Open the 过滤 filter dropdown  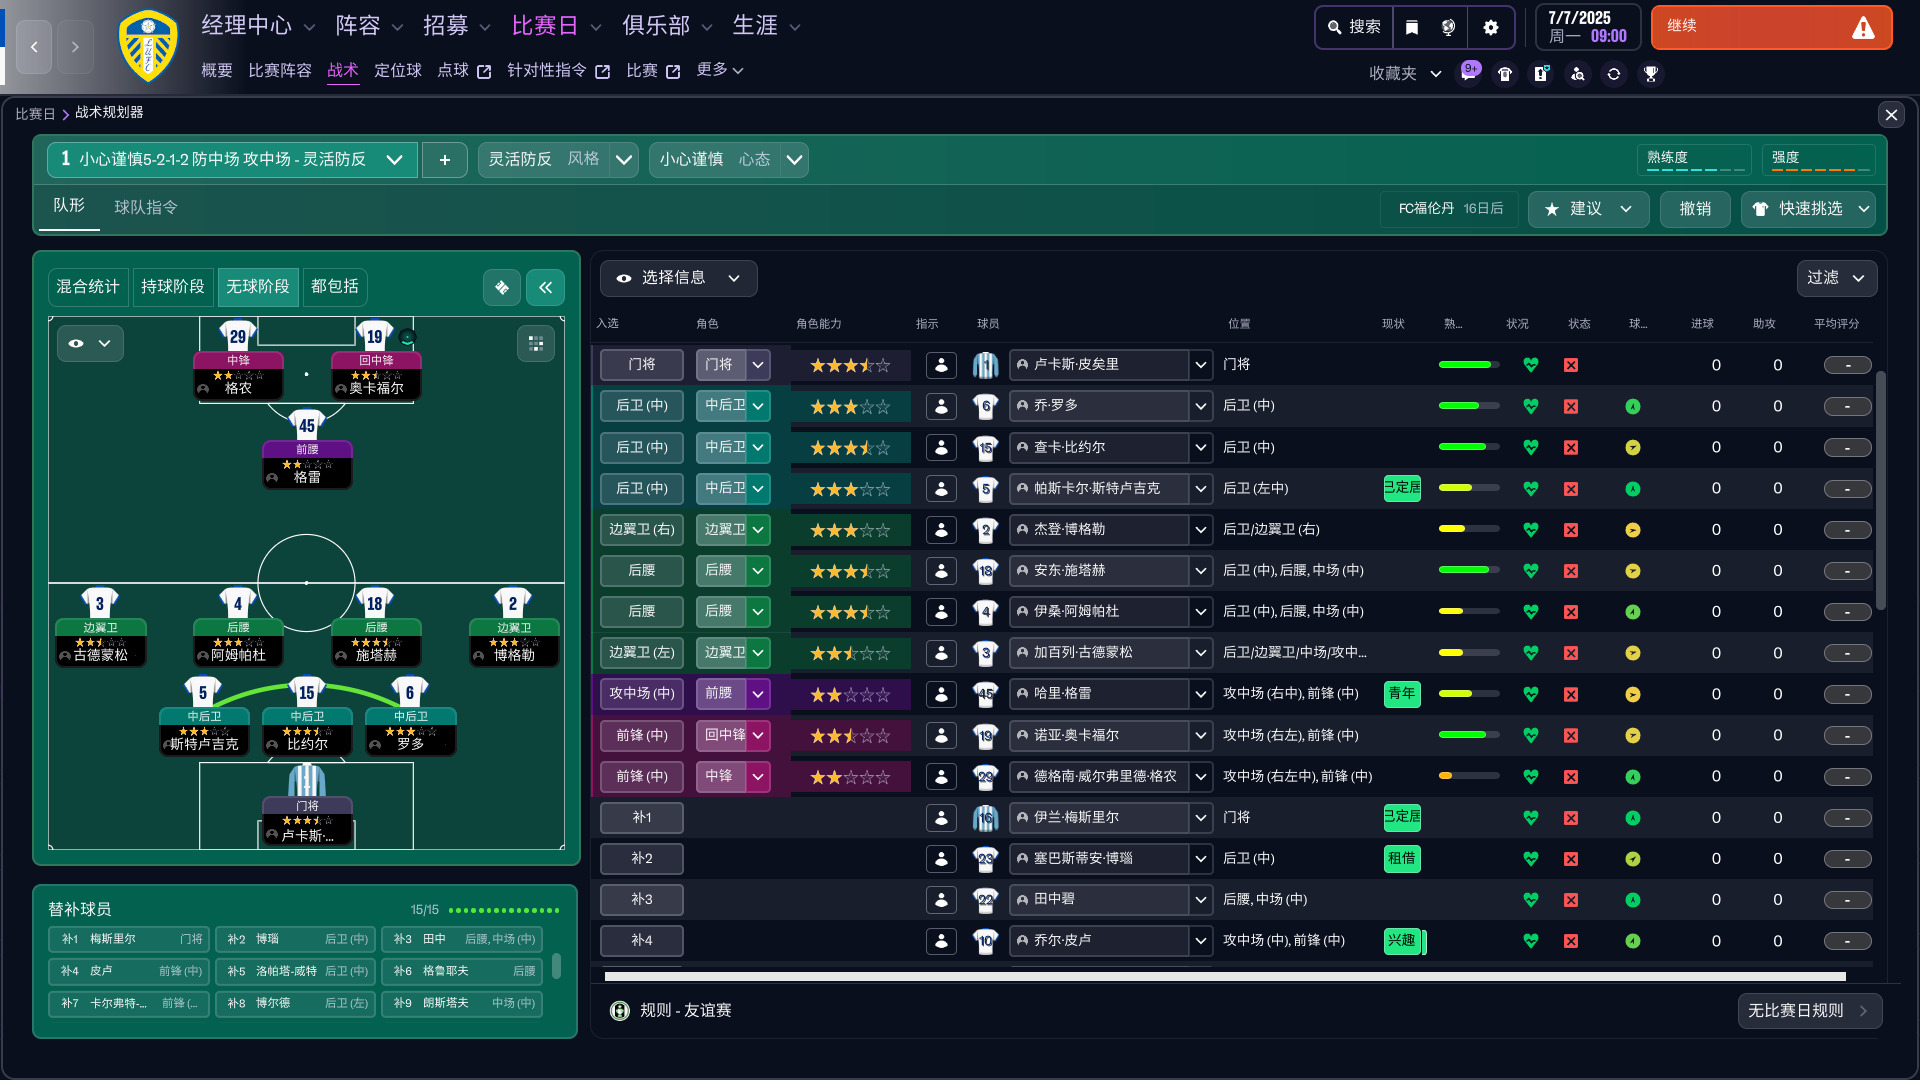pyautogui.click(x=1836, y=278)
